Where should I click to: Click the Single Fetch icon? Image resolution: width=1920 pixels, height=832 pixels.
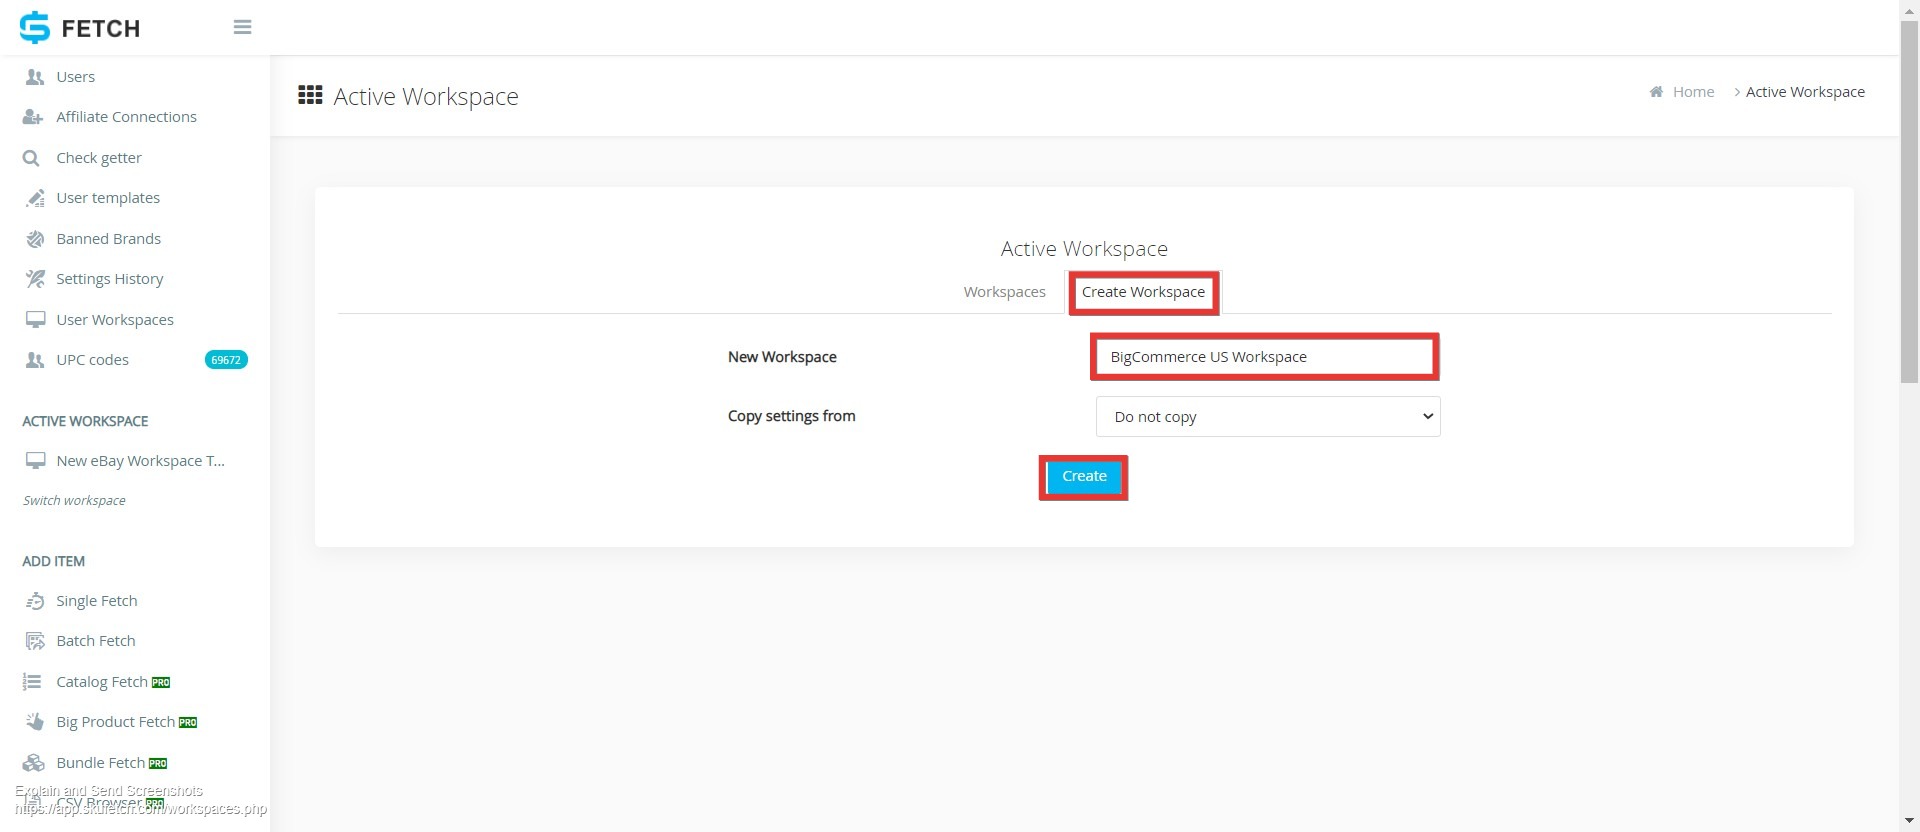(x=35, y=601)
